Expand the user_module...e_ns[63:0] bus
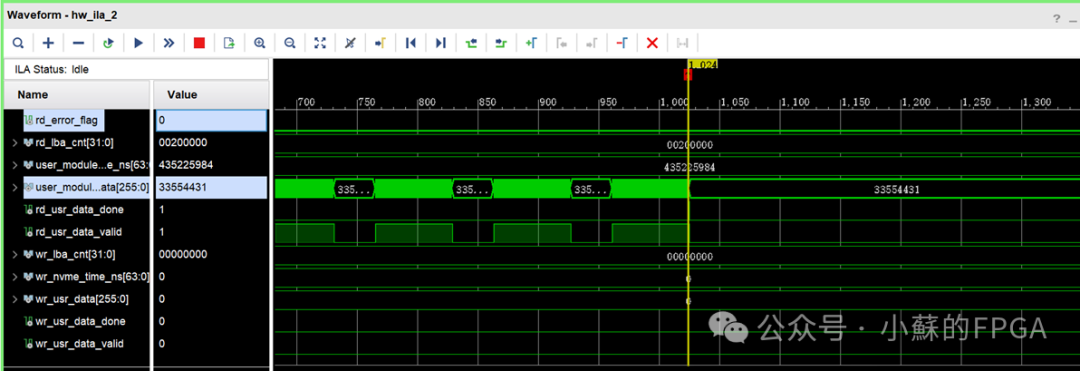 pos(14,165)
